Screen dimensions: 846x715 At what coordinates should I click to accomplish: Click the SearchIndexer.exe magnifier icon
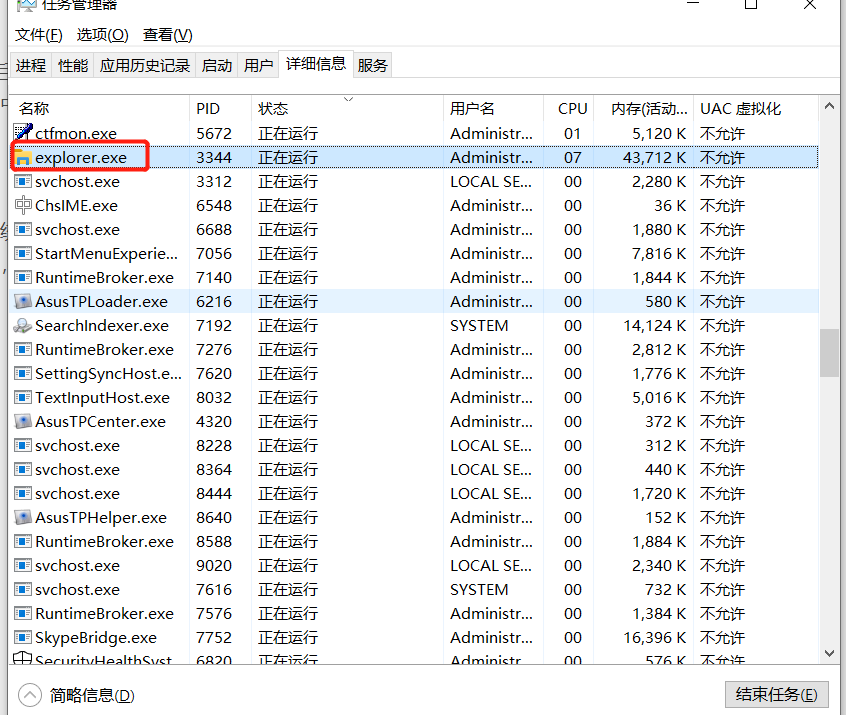21,325
